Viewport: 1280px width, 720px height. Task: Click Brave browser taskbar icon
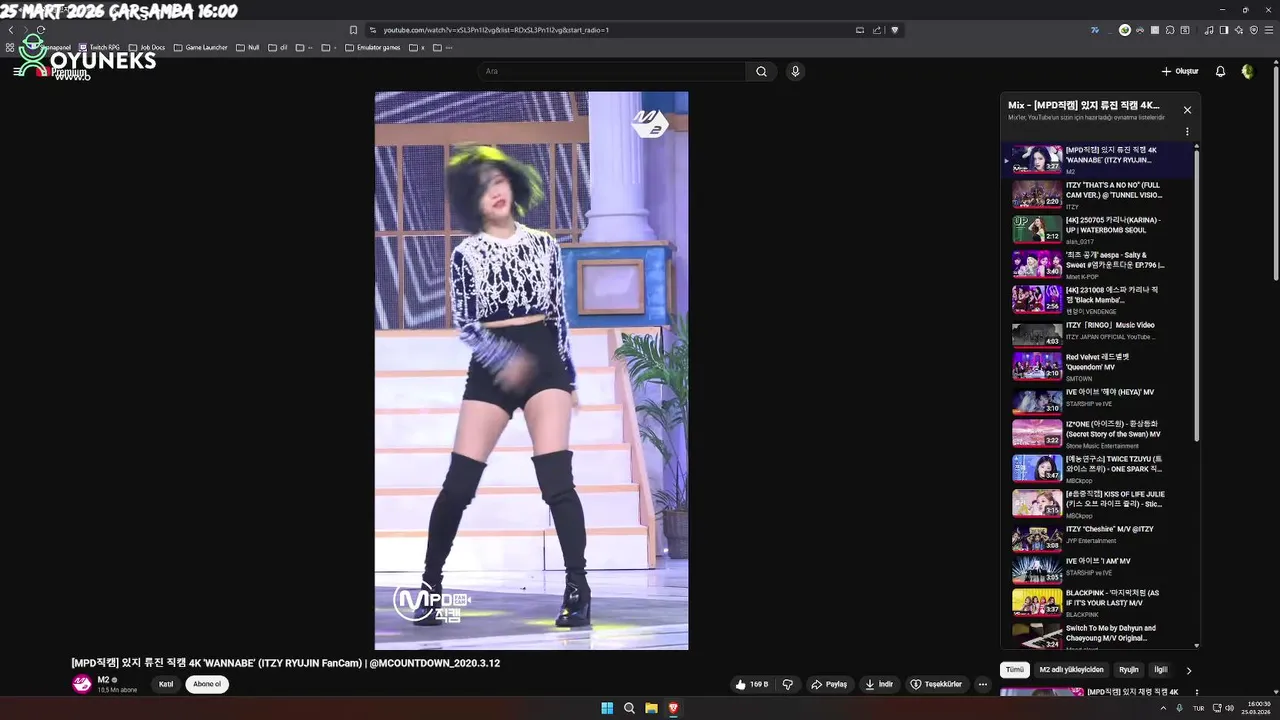tap(673, 708)
